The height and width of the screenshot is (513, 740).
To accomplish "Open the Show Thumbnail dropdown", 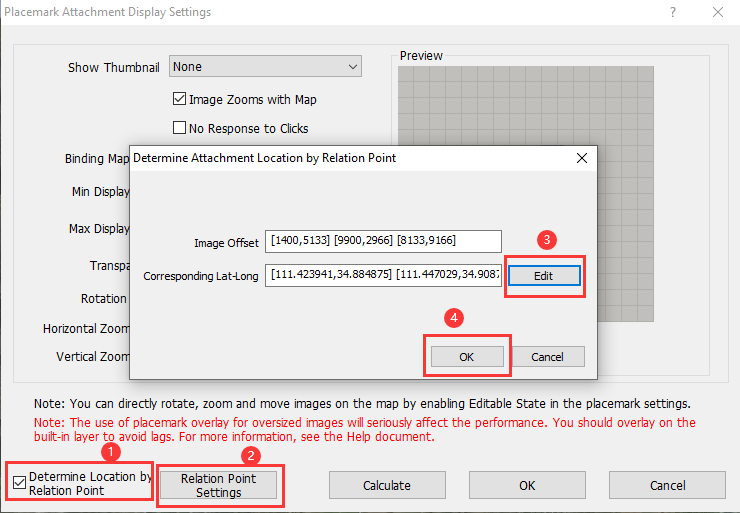I will [x=265, y=67].
